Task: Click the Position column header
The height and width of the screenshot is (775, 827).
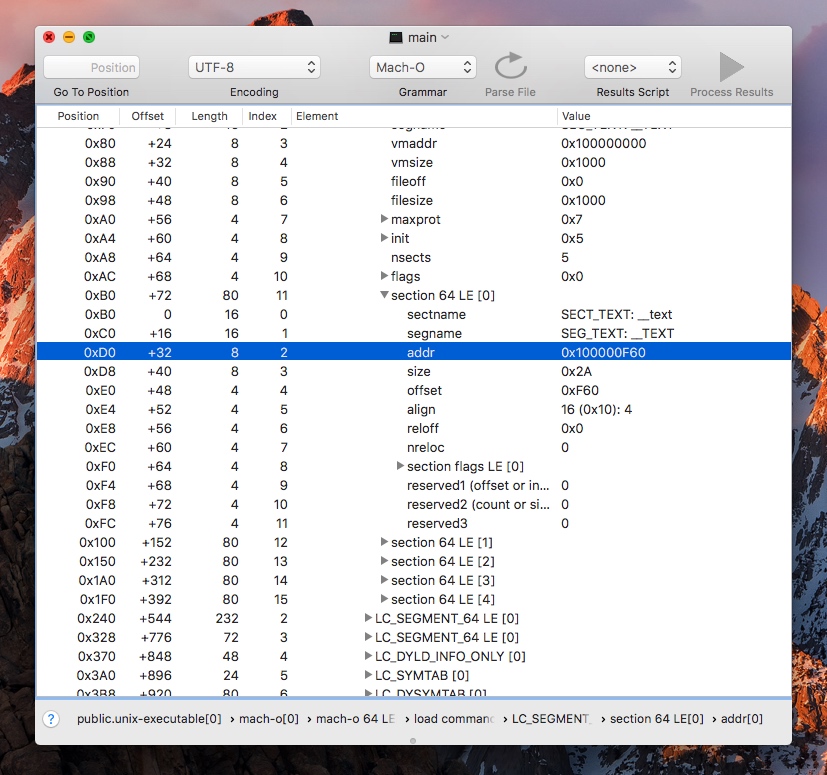Action: [78, 116]
